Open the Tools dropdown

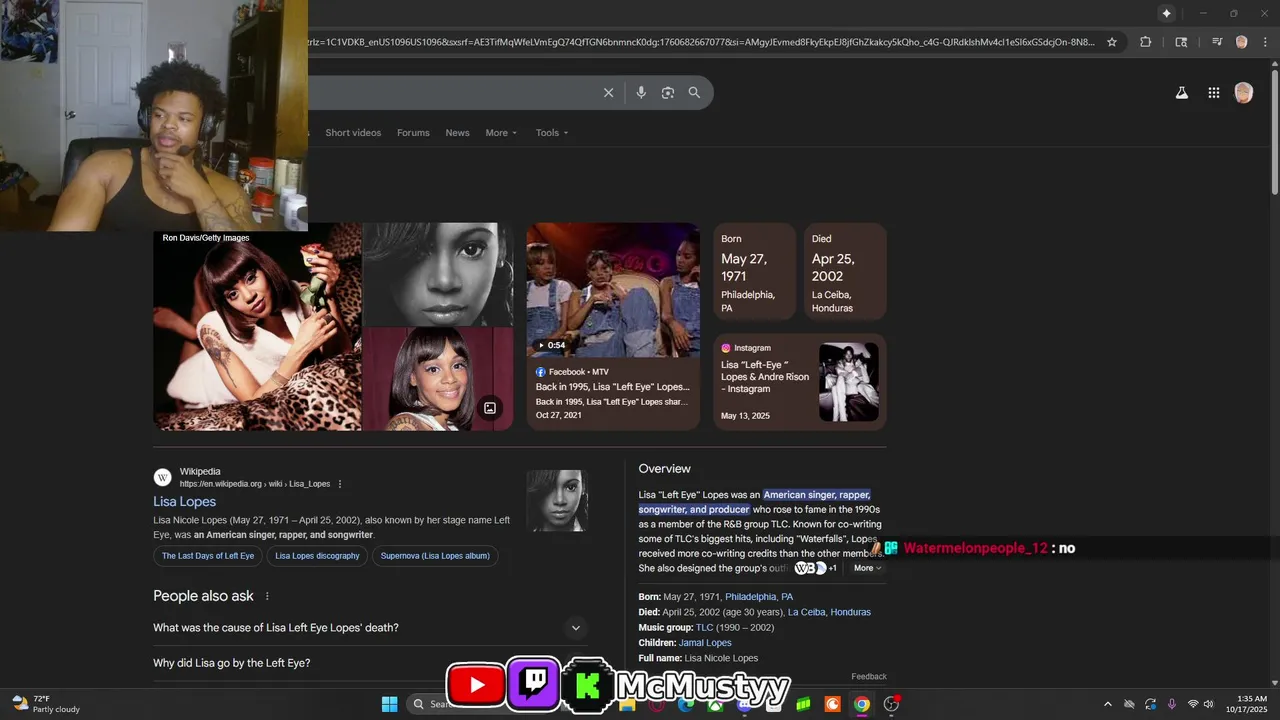pyautogui.click(x=551, y=133)
